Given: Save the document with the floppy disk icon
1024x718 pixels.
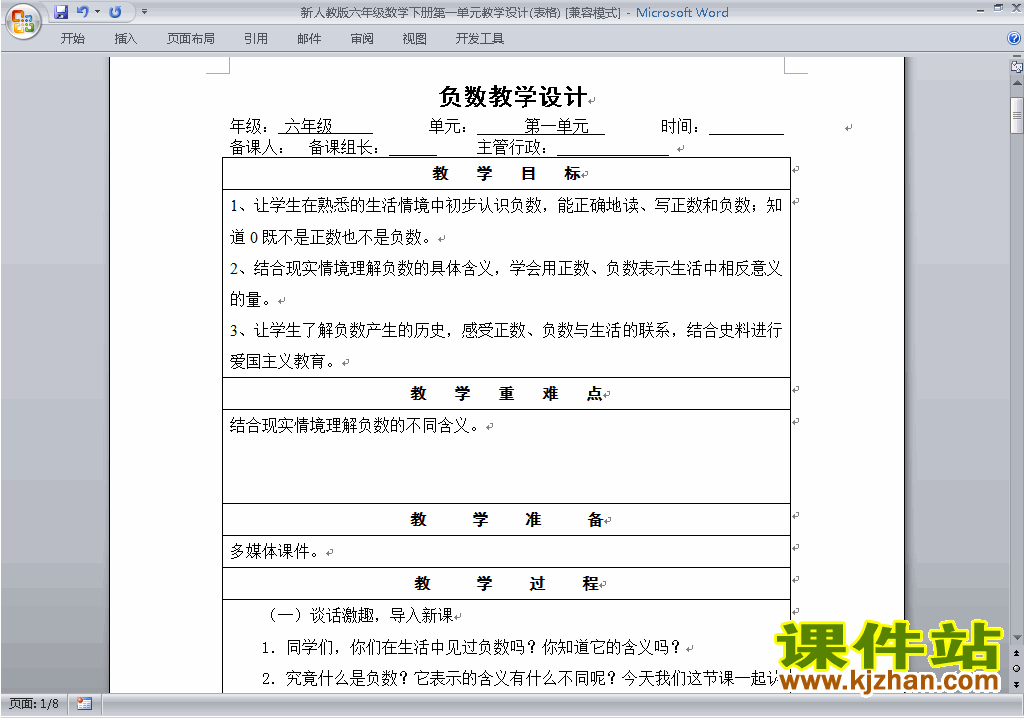Looking at the screenshot, I should pos(61,12).
